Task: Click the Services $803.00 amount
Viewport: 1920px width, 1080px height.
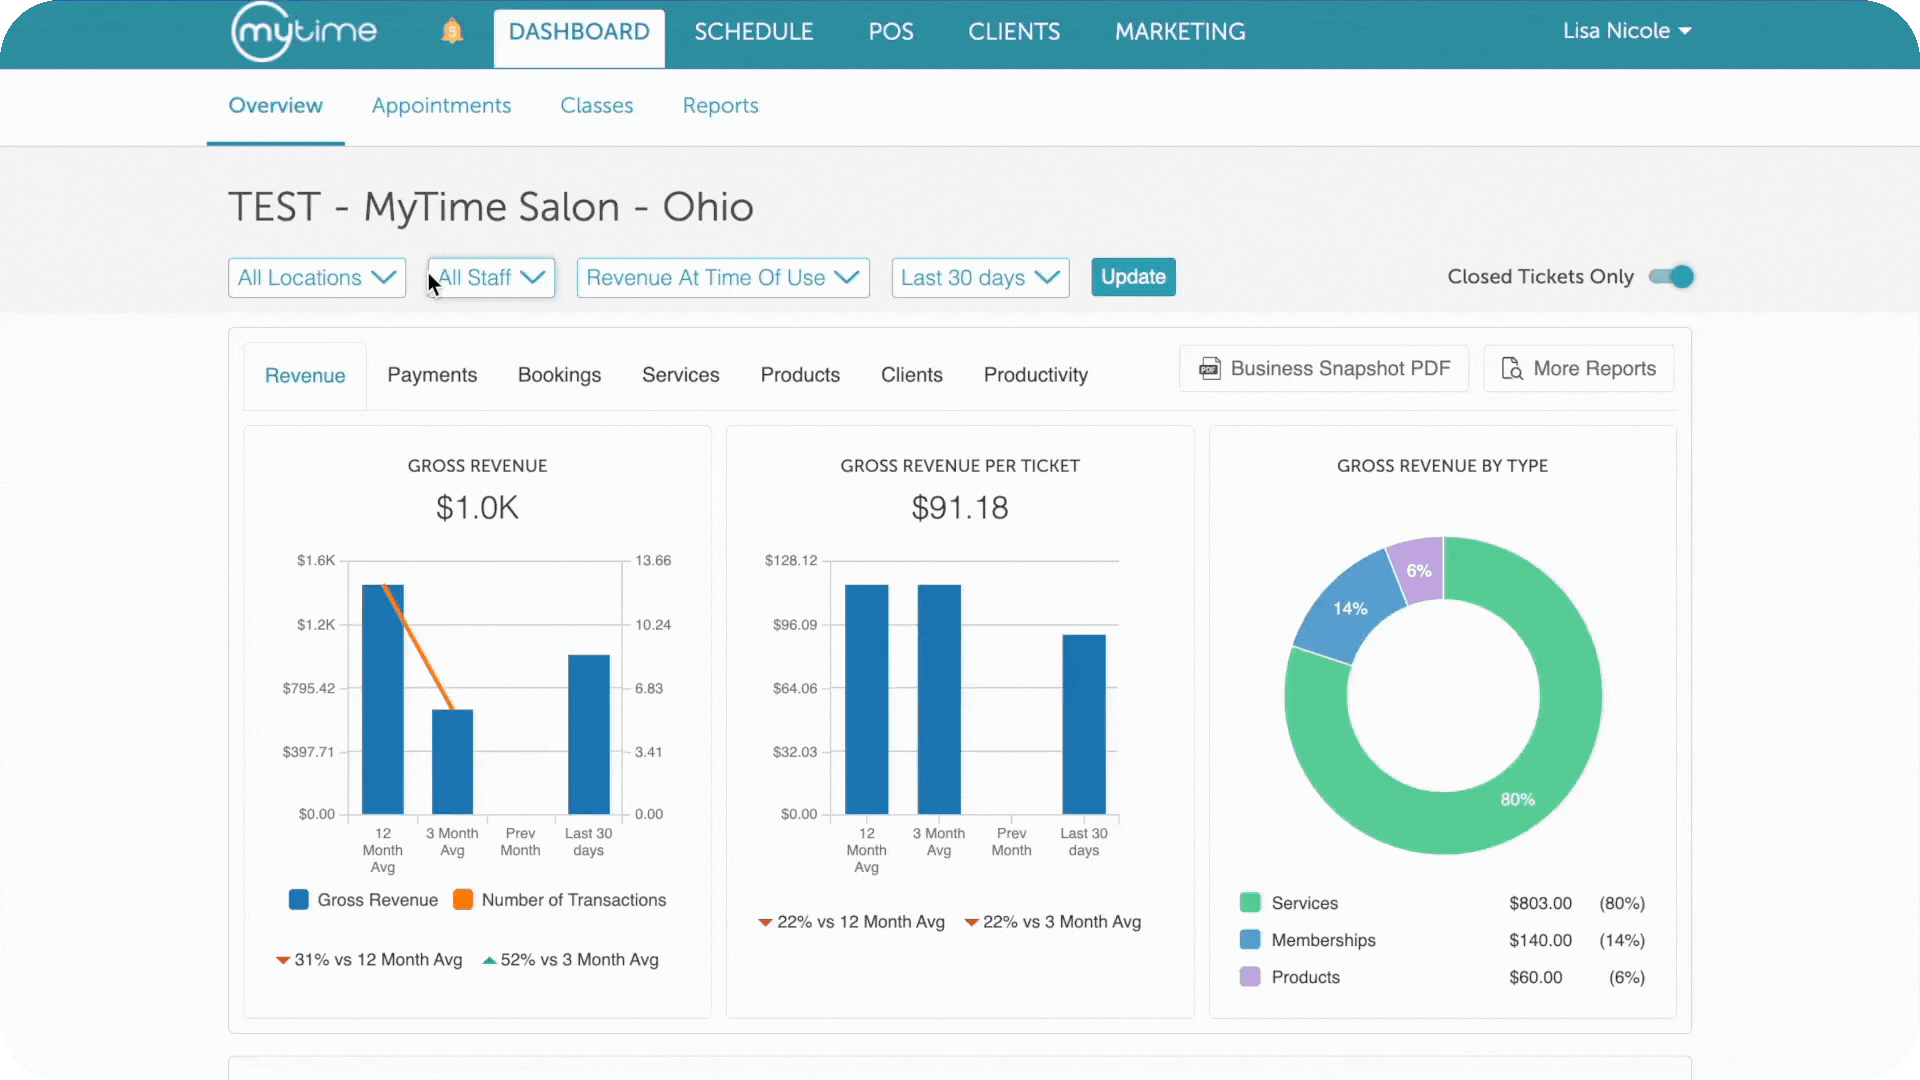Action: coord(1540,903)
